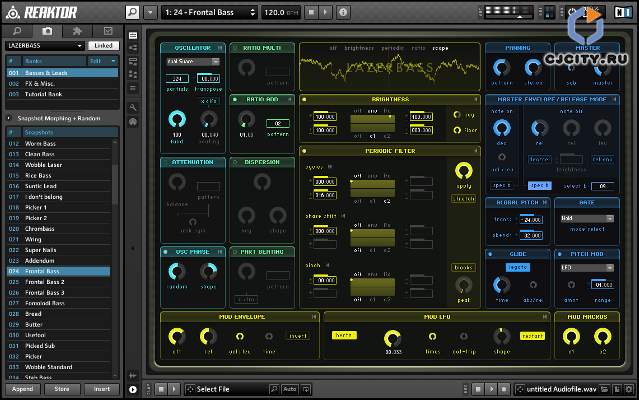Viewport: 639px width, 400px height.
Task: Select the Worm Bass snapshot
Action: tap(59, 144)
